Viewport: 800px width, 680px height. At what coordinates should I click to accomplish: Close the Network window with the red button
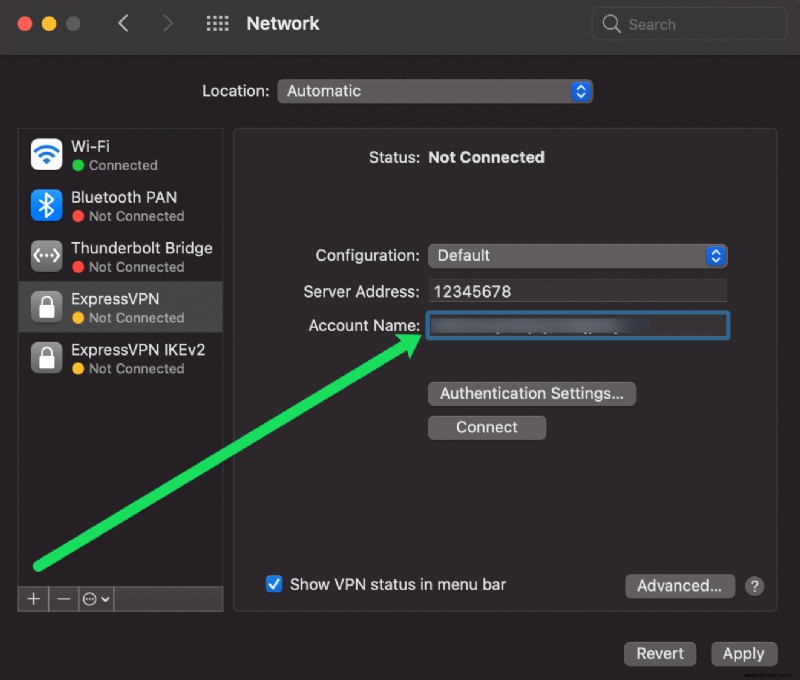coord(25,23)
